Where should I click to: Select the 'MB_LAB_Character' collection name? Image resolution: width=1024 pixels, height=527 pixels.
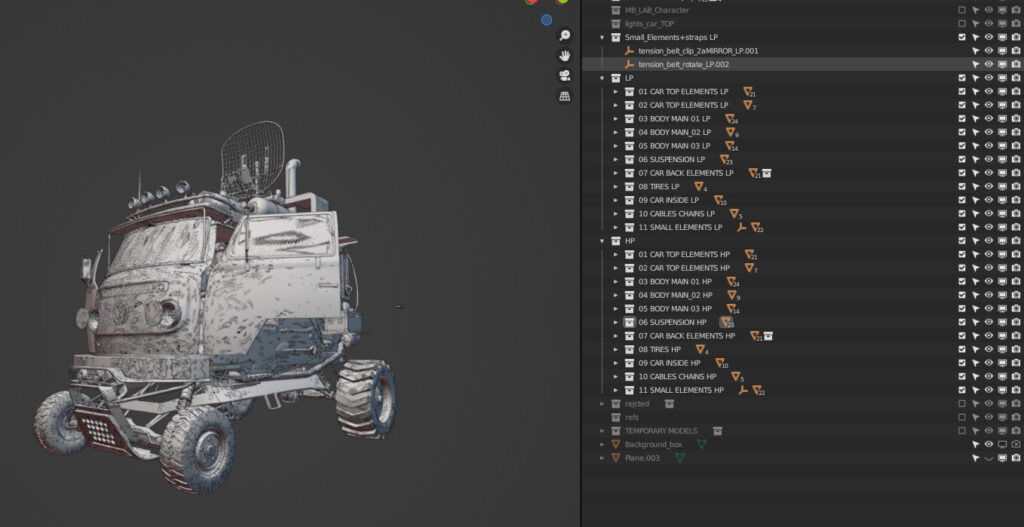click(656, 10)
